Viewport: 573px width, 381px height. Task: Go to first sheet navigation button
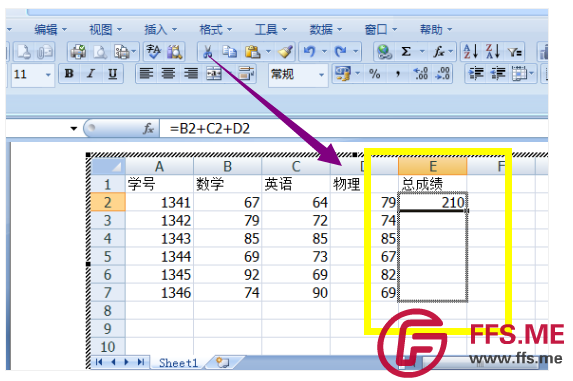click(x=99, y=362)
